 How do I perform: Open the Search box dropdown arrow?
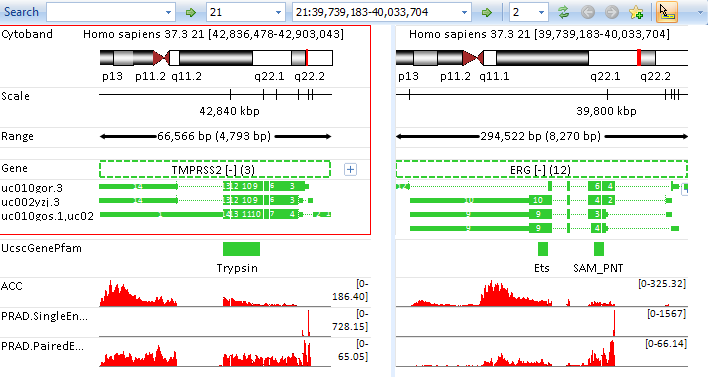168,12
